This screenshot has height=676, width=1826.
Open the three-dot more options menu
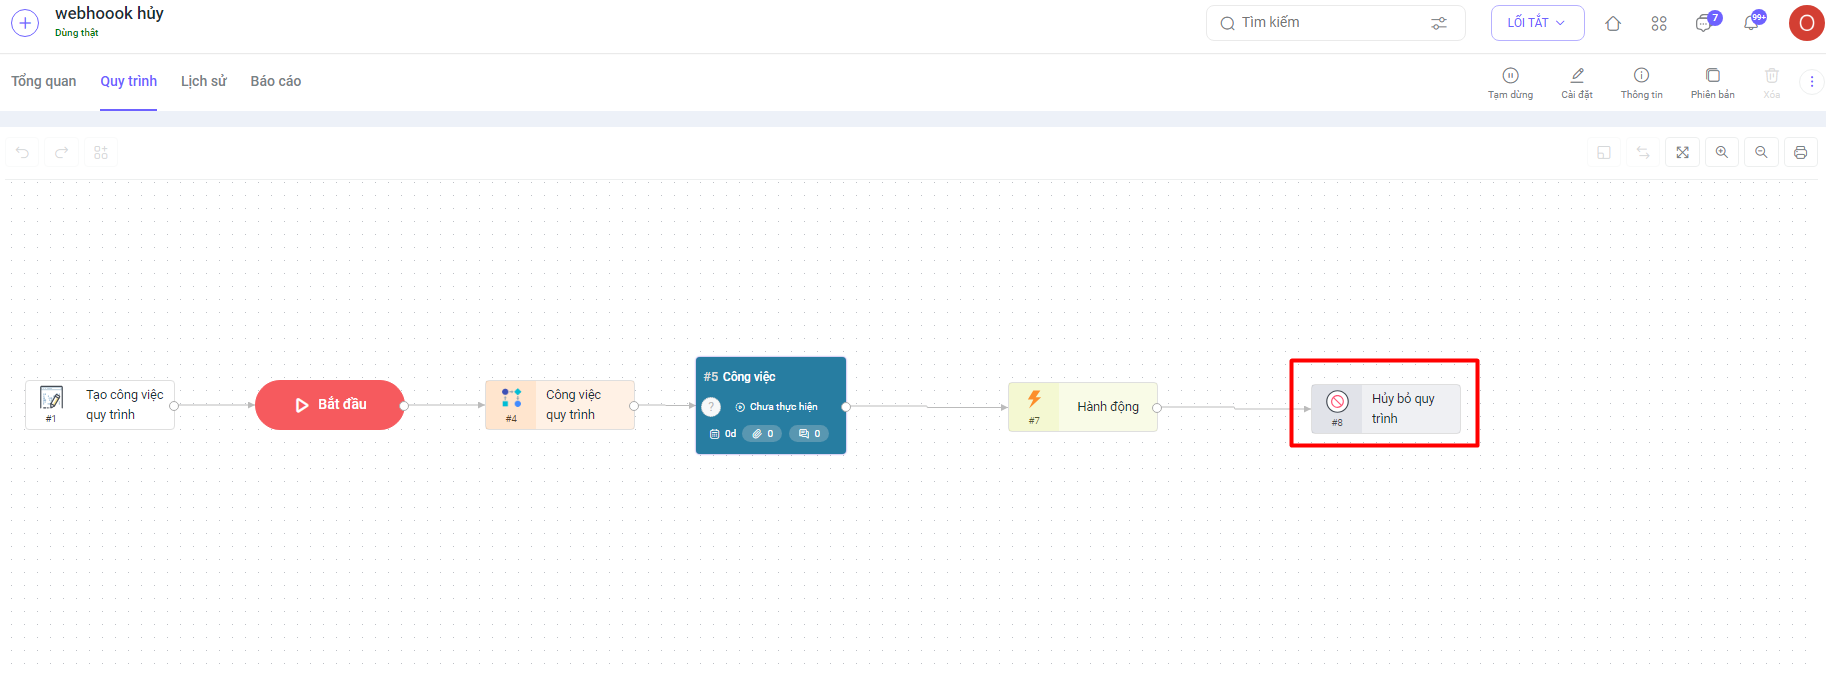tap(1811, 82)
